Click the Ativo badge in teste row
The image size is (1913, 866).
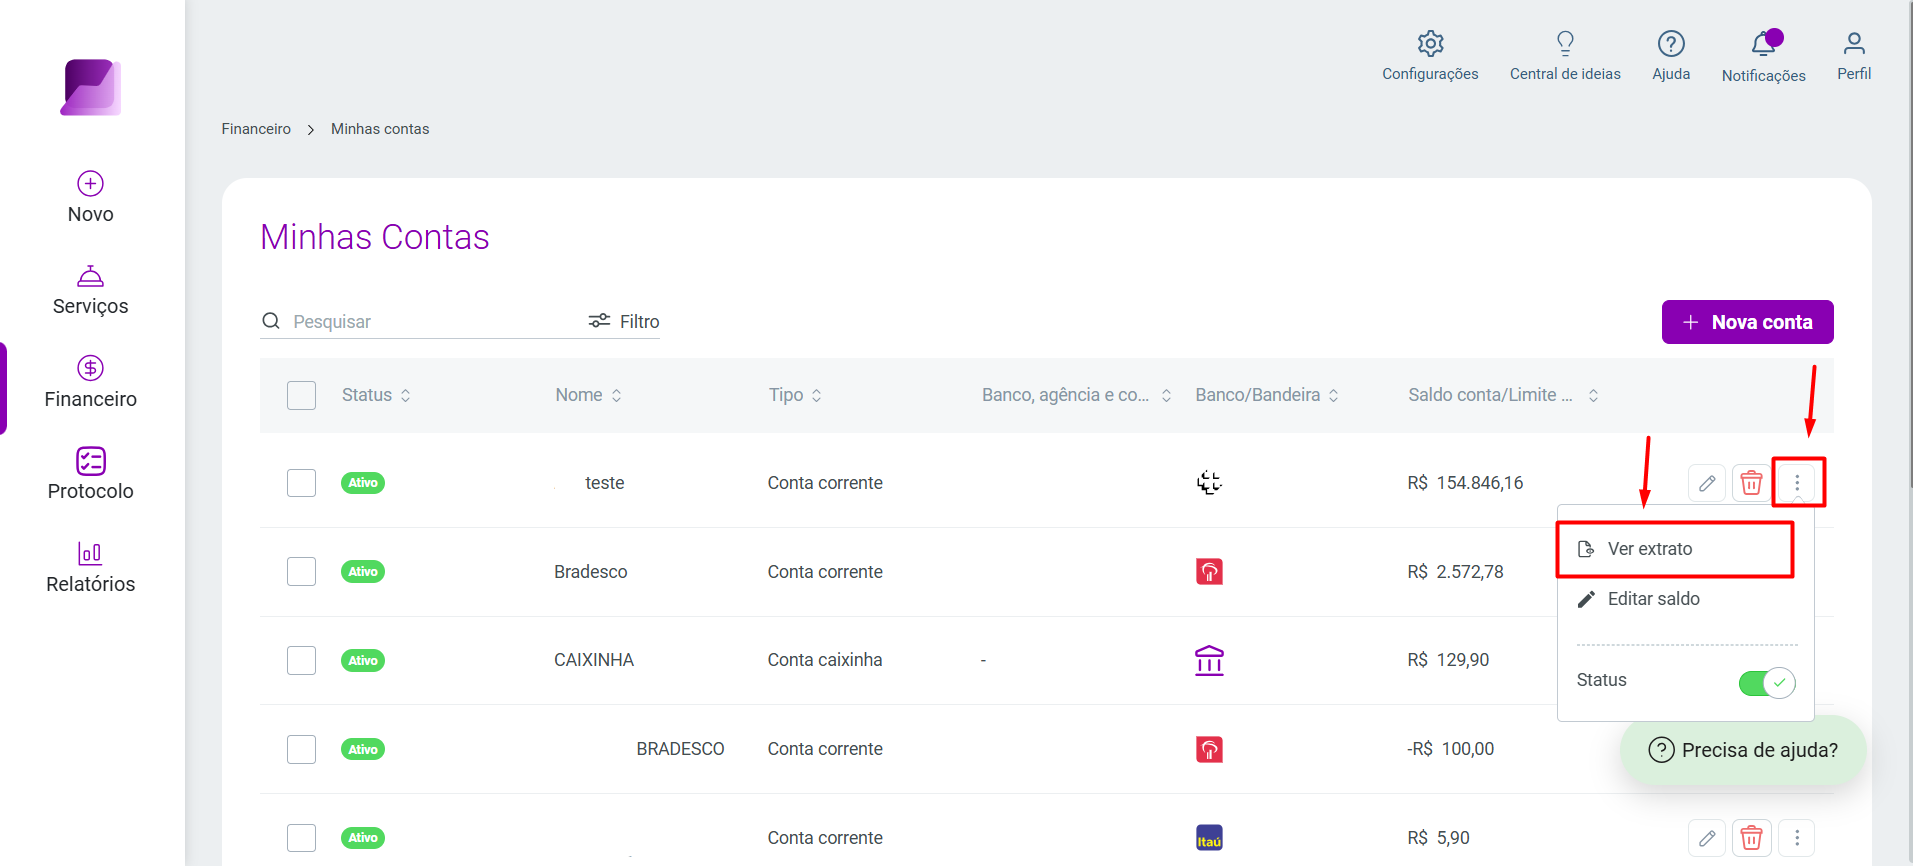(363, 483)
